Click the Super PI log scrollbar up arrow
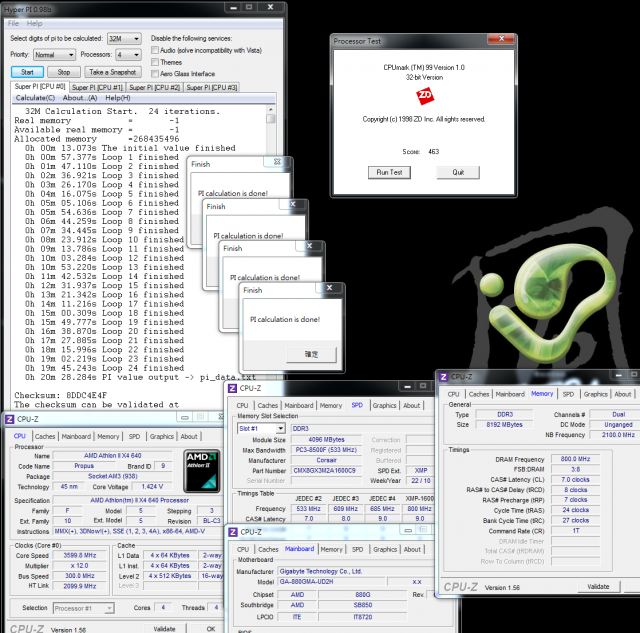Screen dimensions: 640x633 point(270,110)
